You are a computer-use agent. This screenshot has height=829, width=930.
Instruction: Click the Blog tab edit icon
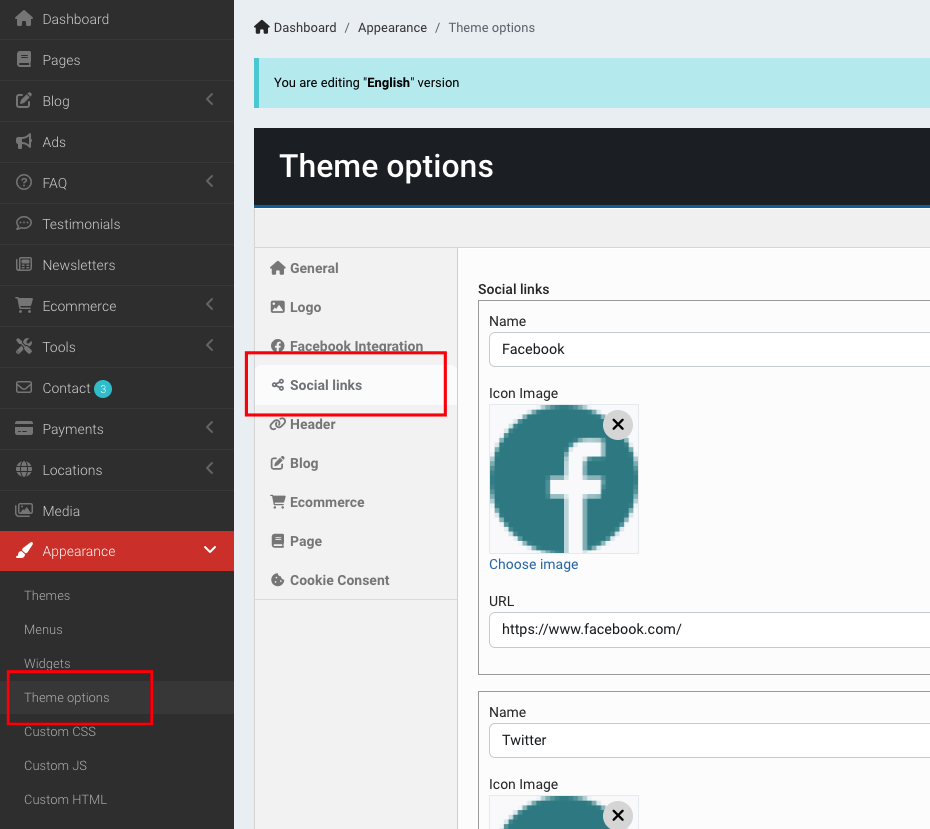pos(278,463)
